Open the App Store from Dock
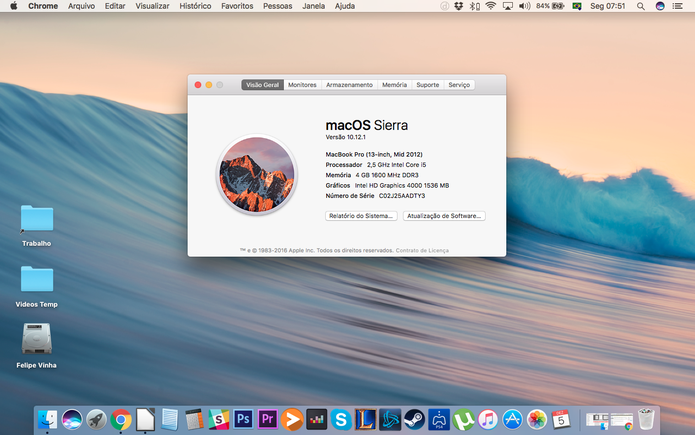The width and height of the screenshot is (695, 435). tap(512, 419)
